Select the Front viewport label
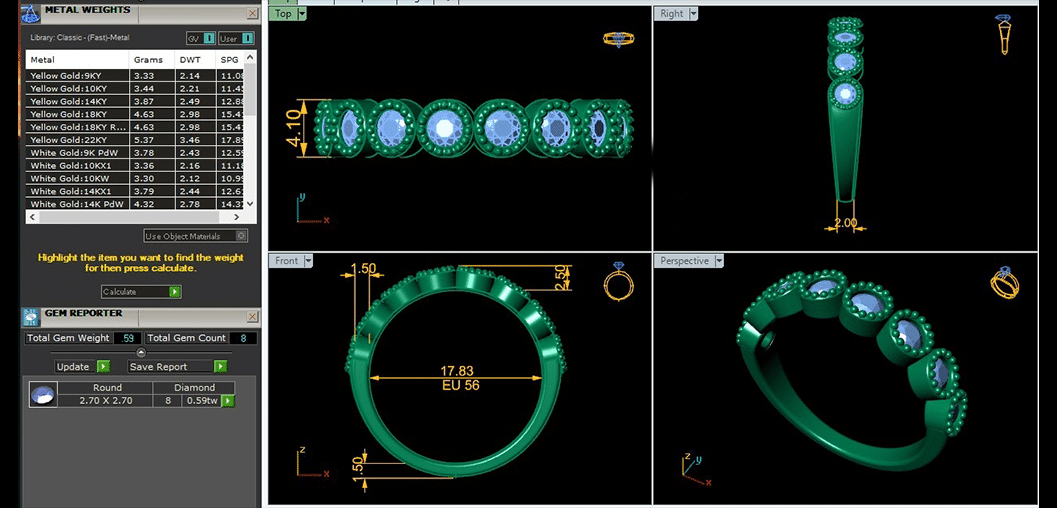 [286, 261]
